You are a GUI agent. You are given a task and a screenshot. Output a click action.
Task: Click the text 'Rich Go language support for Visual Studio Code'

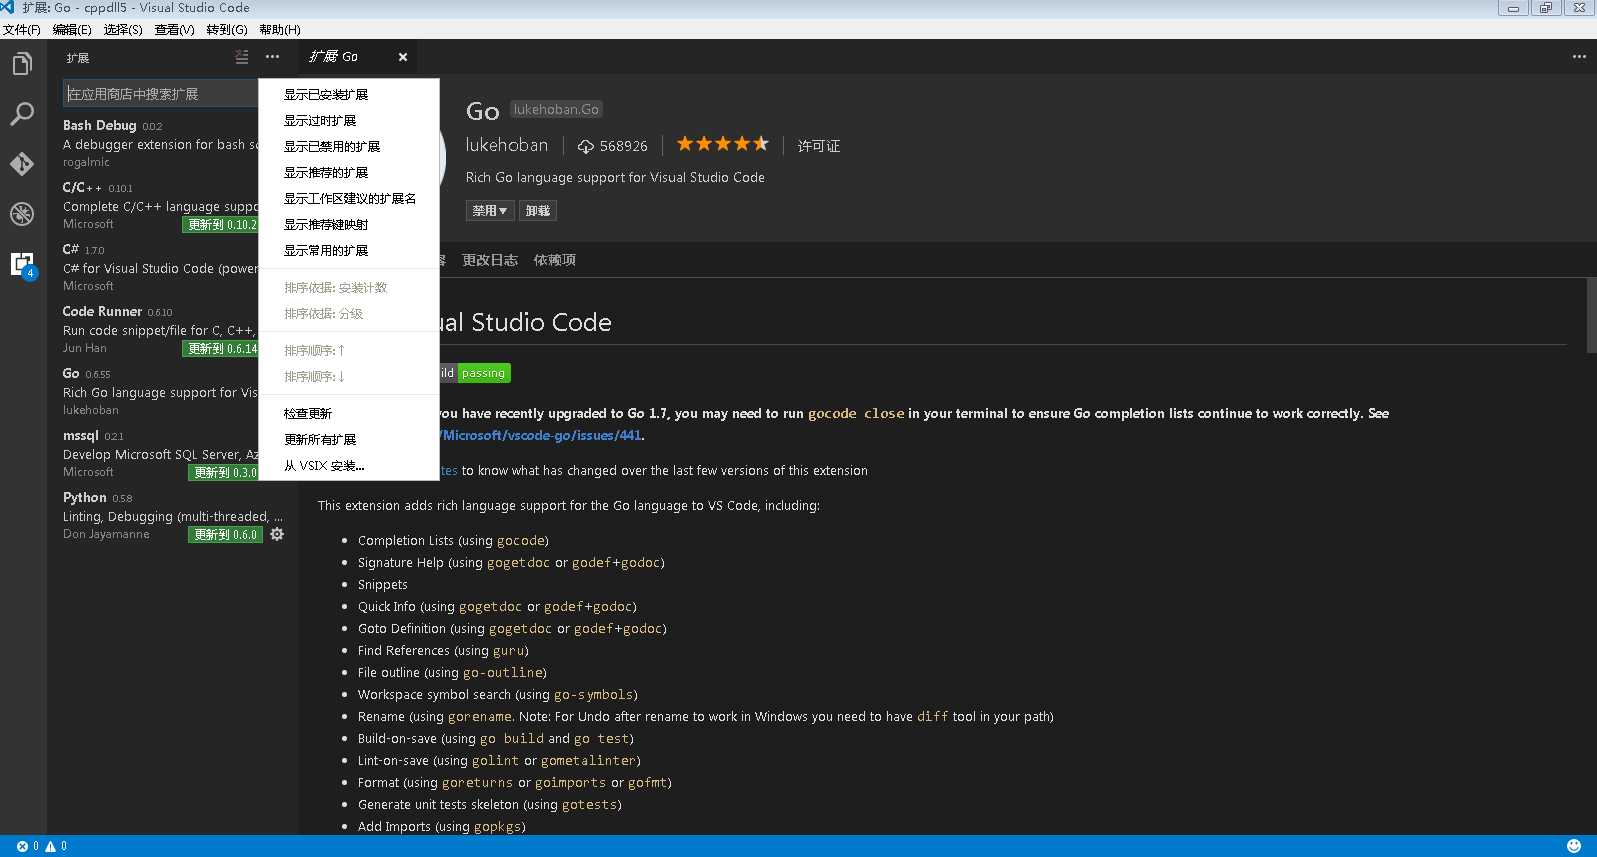click(615, 177)
